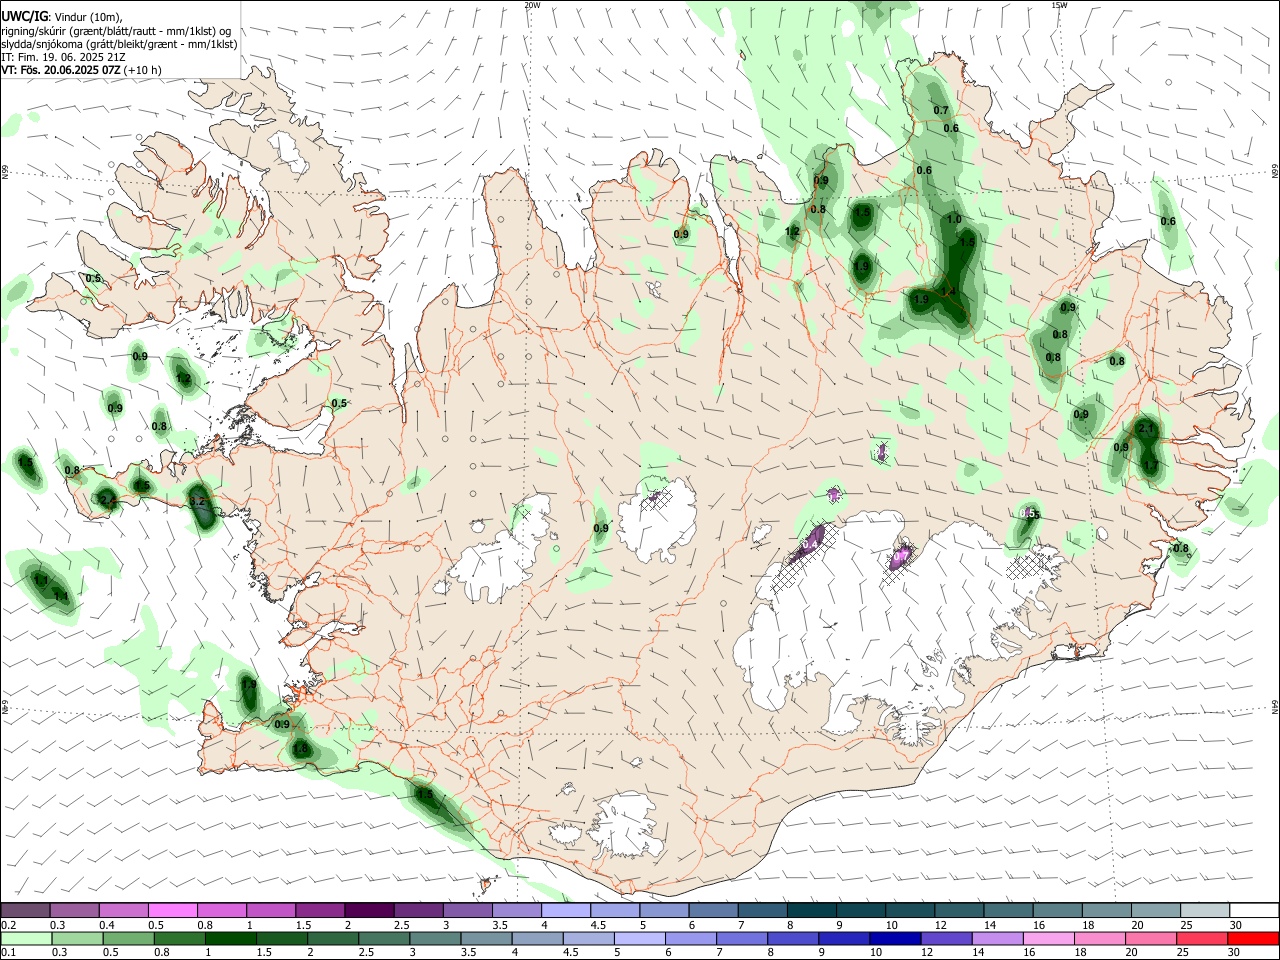This screenshot has height=960, width=1280.
Task: Click the 'slydda/snjókoma' legend description line
Action: pyautogui.click(x=119, y=44)
